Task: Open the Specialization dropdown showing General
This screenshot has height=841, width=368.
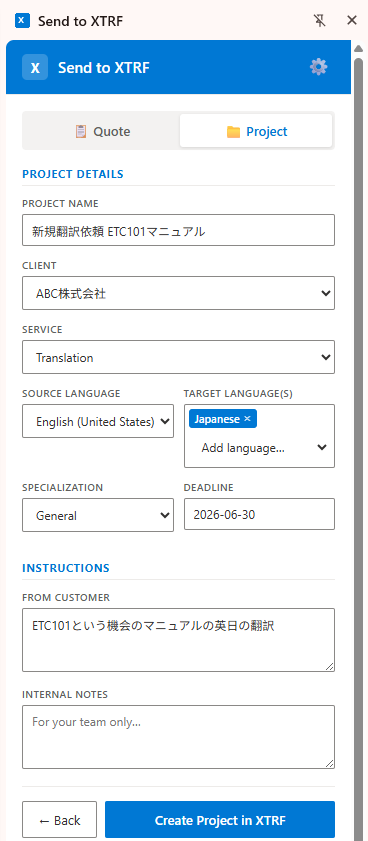Action: pos(98,515)
